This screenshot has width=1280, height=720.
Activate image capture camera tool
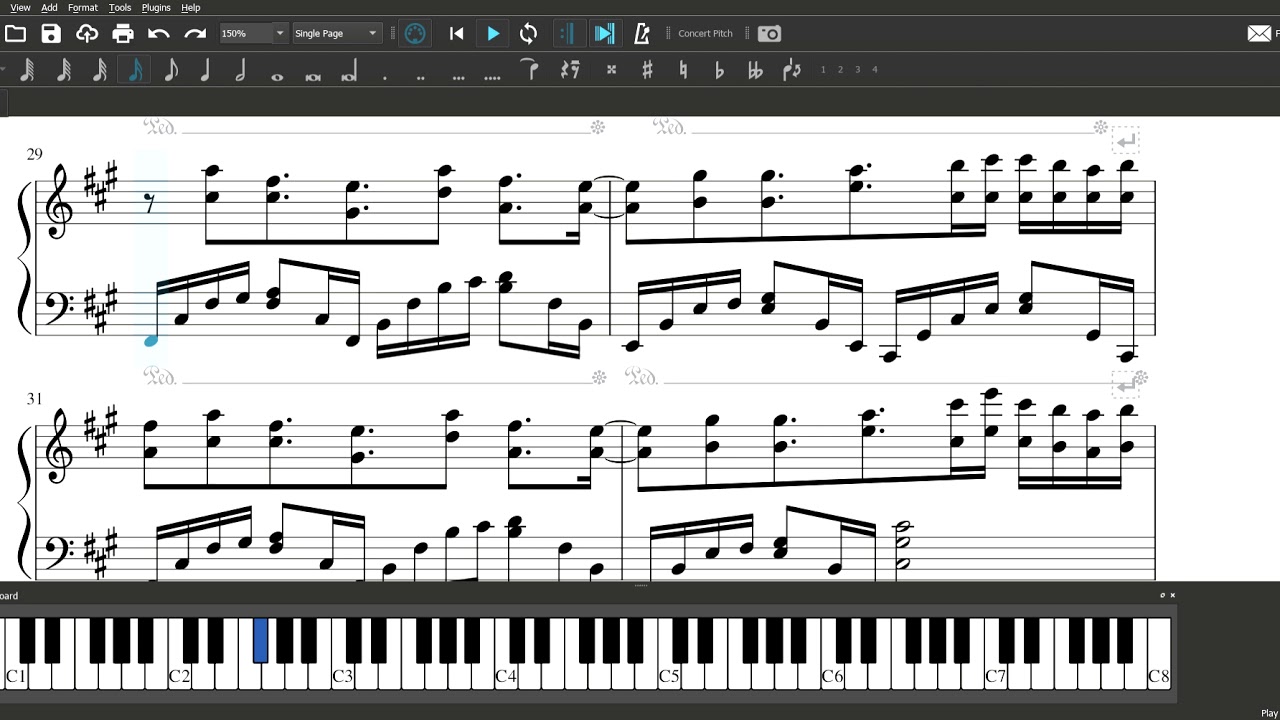pos(769,33)
